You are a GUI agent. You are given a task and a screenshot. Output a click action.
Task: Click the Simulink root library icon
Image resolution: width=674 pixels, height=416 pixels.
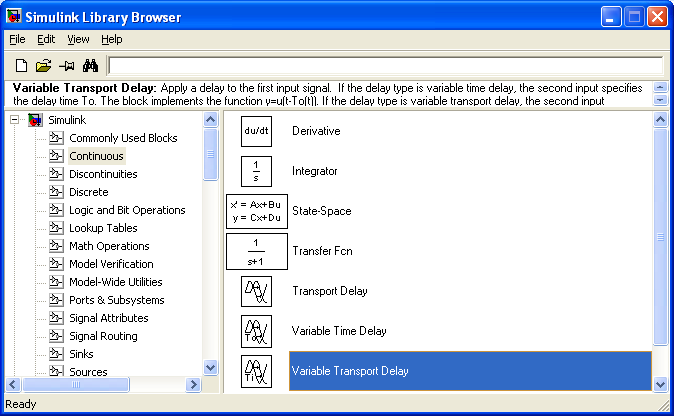tap(35, 120)
